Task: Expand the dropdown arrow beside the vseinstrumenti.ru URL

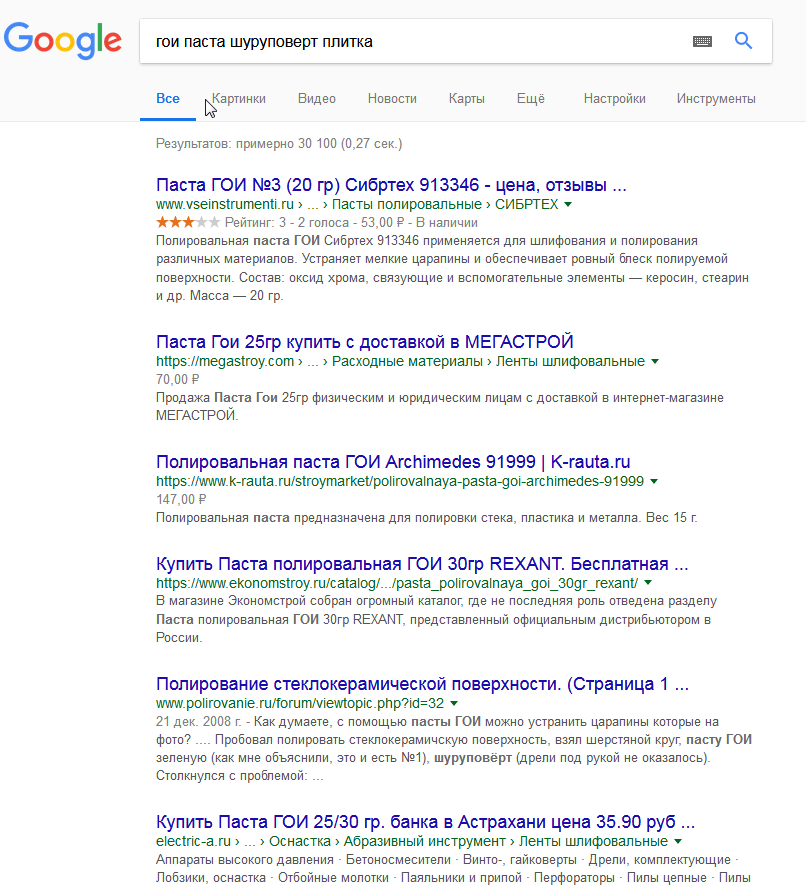Action: click(x=568, y=204)
